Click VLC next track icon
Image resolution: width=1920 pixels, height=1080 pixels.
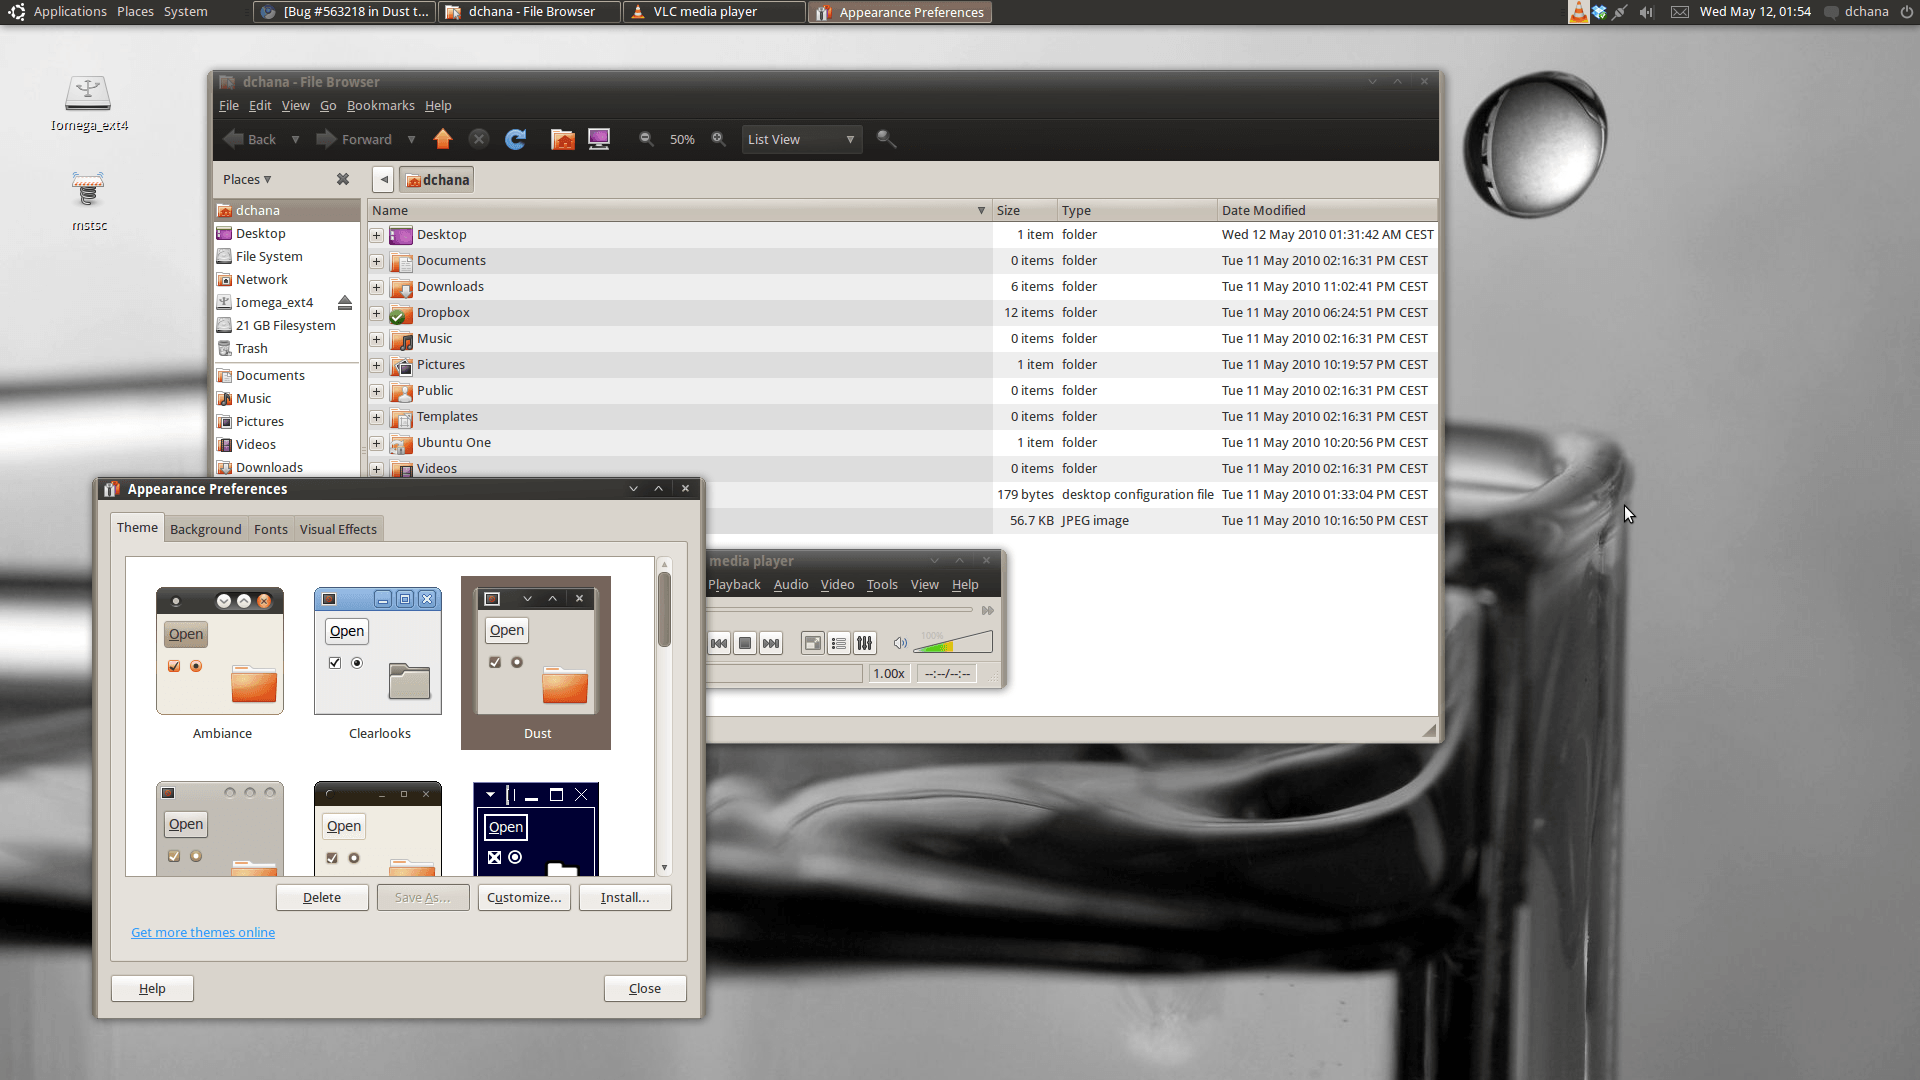(770, 642)
